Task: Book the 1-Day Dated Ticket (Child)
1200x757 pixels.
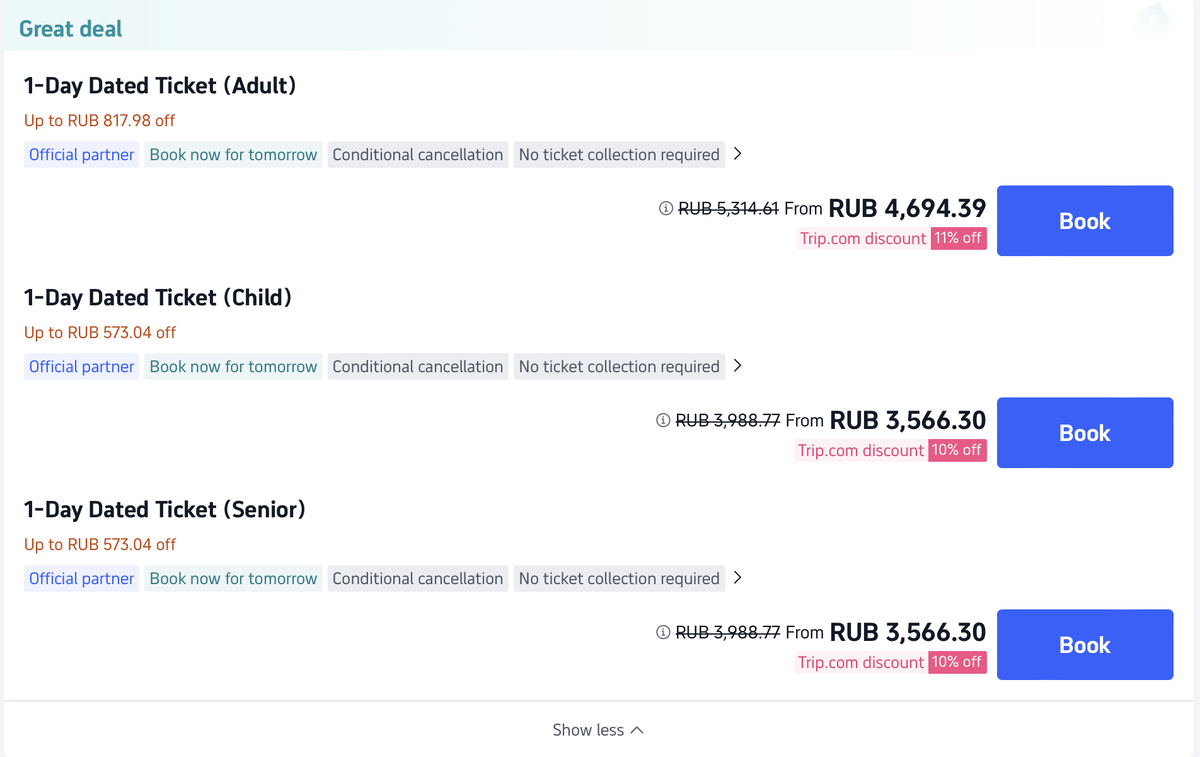Action: click(1084, 432)
